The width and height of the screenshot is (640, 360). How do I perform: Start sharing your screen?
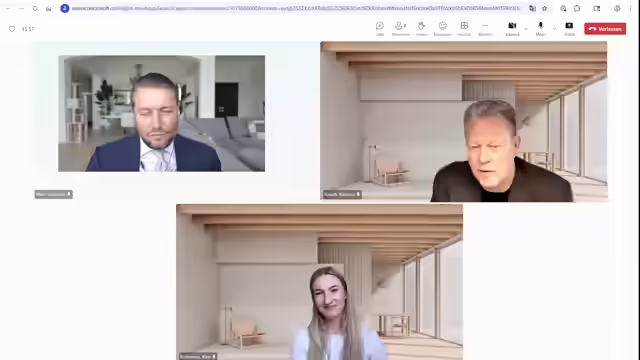click(569, 29)
